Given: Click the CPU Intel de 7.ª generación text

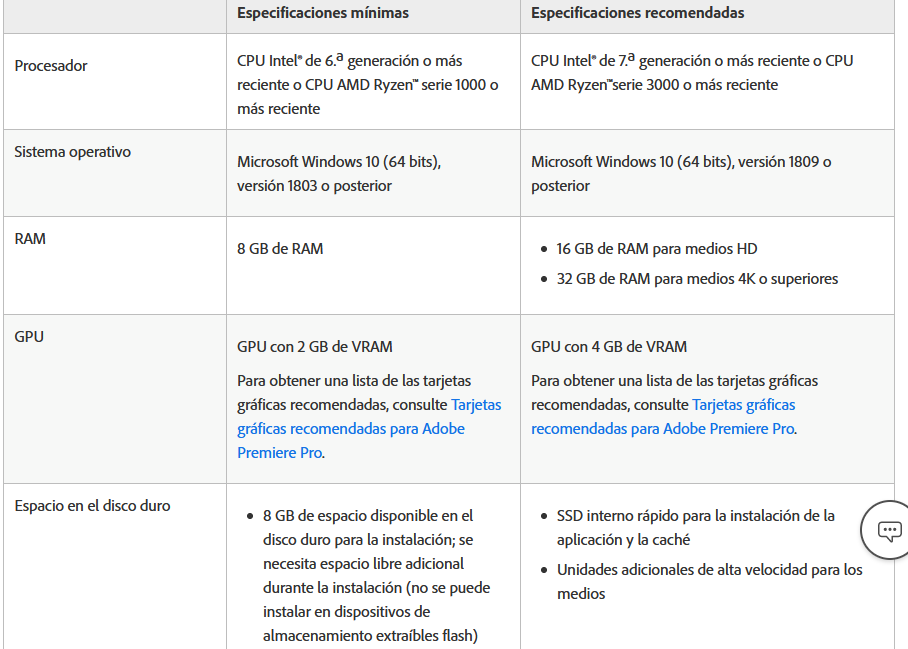Looking at the screenshot, I should tap(691, 73).
